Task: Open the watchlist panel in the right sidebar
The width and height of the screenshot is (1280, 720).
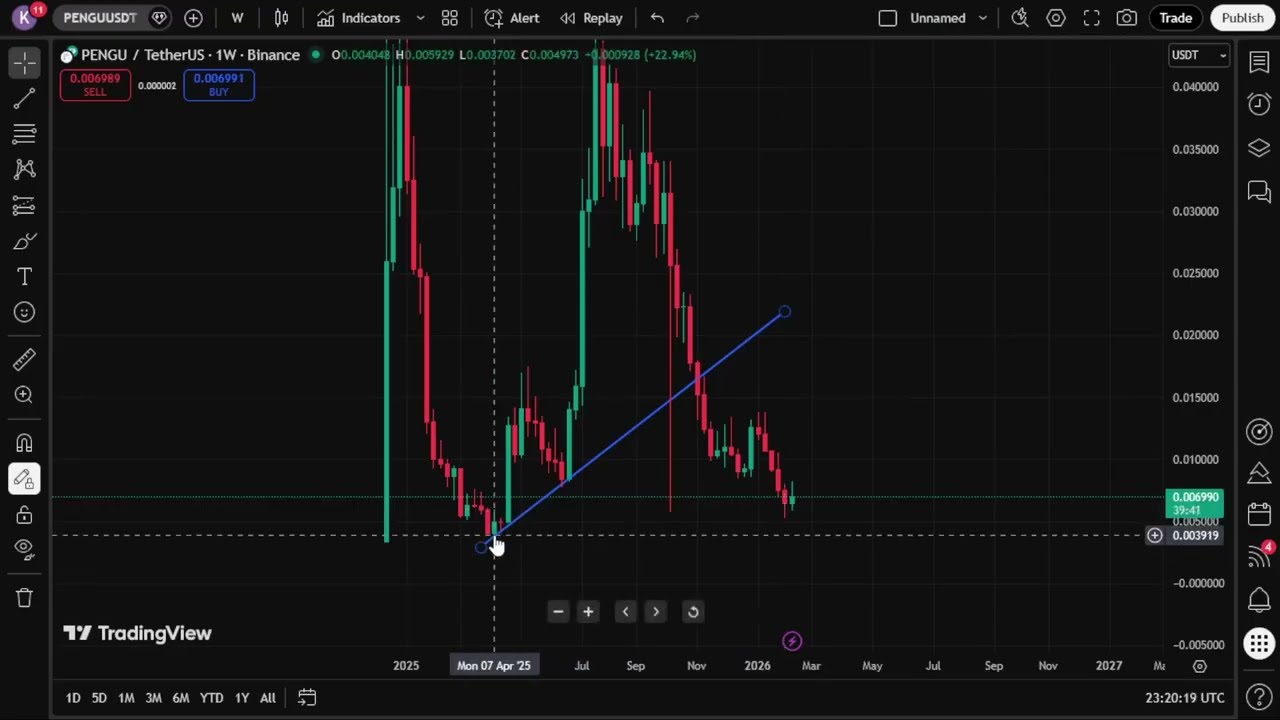Action: click(1259, 62)
